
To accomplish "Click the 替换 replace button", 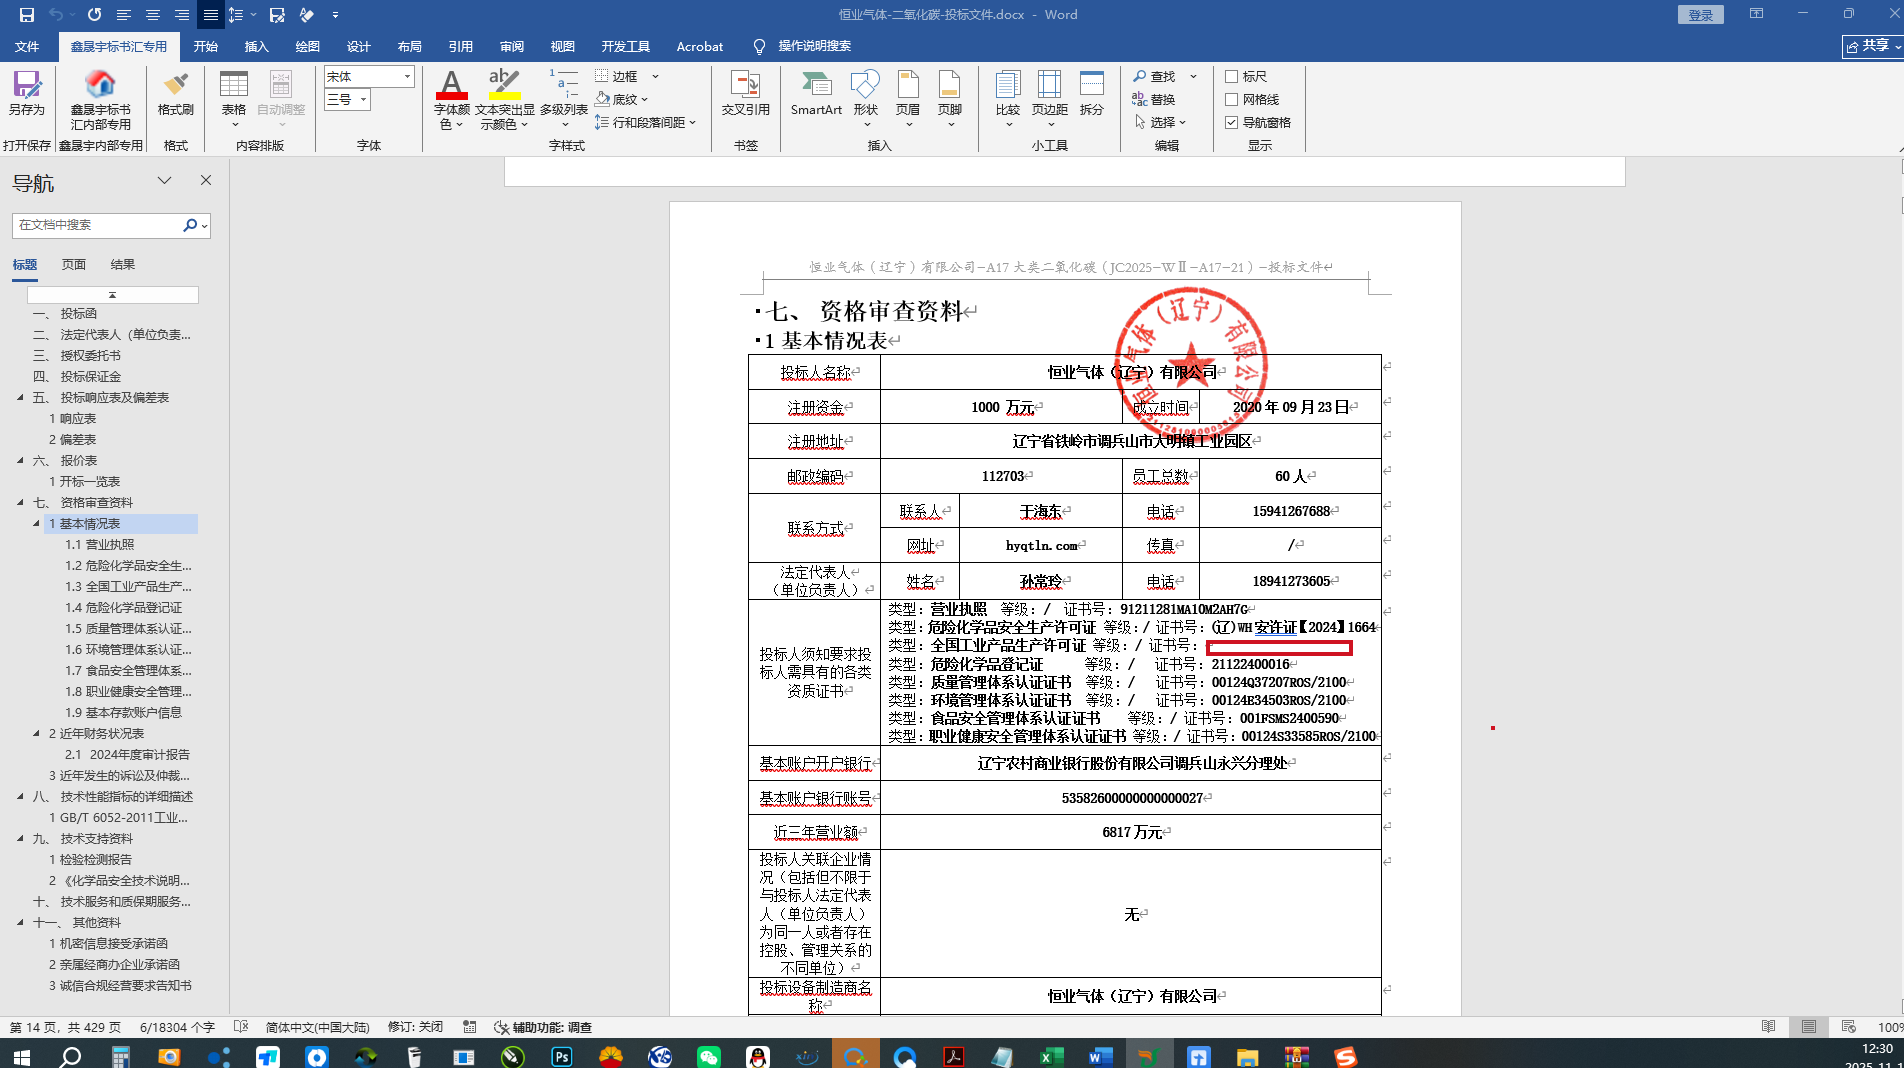I will coord(1155,99).
